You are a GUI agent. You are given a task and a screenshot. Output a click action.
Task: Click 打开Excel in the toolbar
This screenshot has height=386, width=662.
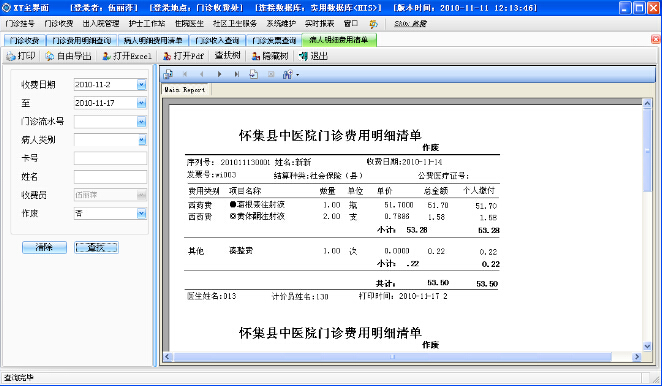point(127,56)
